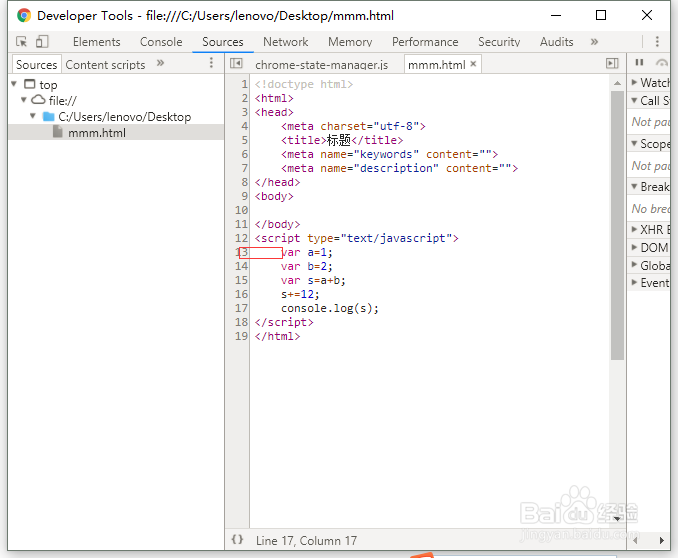Screen dimensions: 678x558
Task: Click the cloud domain icon beside file://
Action: point(38,99)
